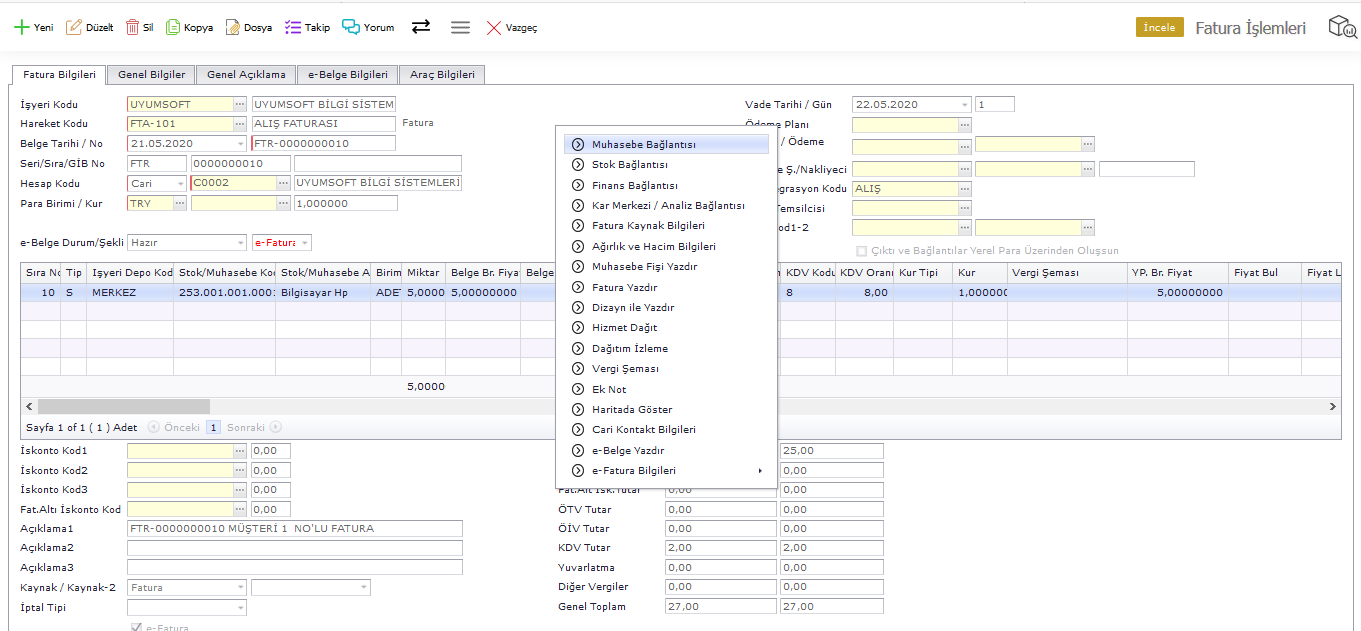1361x631 pixels.
Task: Open the Vade Tarihi date dropdown
Action: point(964,105)
